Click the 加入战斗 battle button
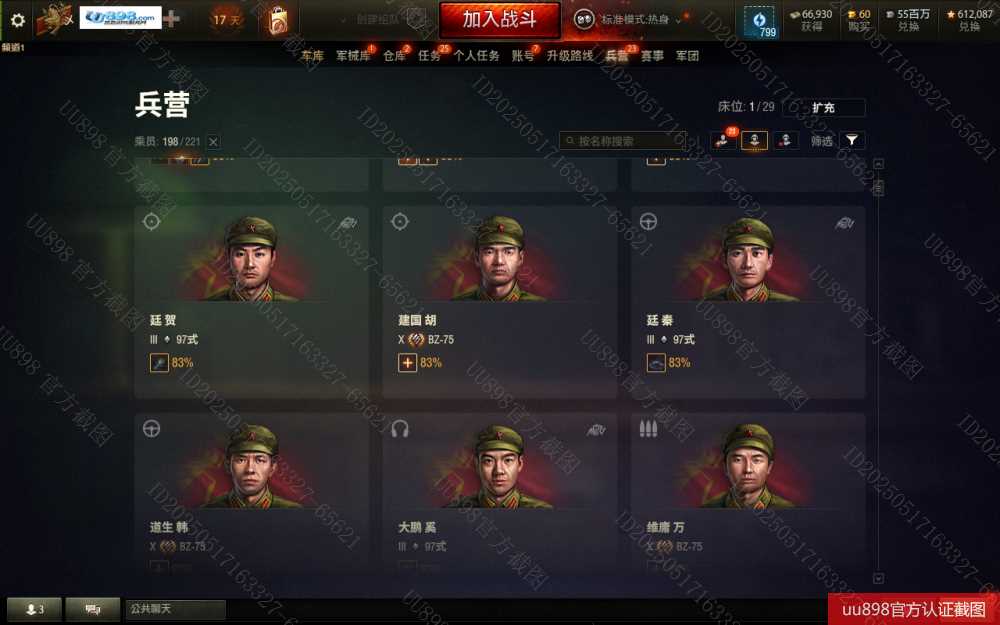 (500, 20)
